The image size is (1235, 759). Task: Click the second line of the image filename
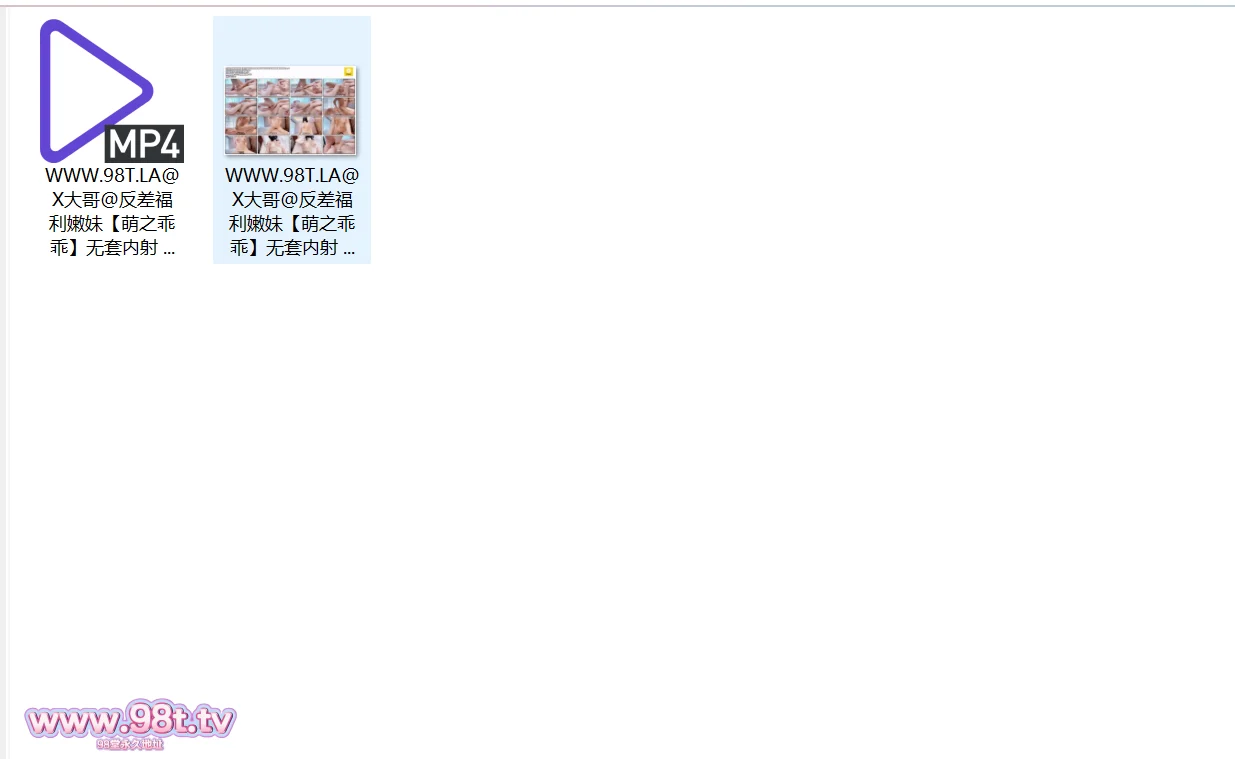(x=292, y=199)
